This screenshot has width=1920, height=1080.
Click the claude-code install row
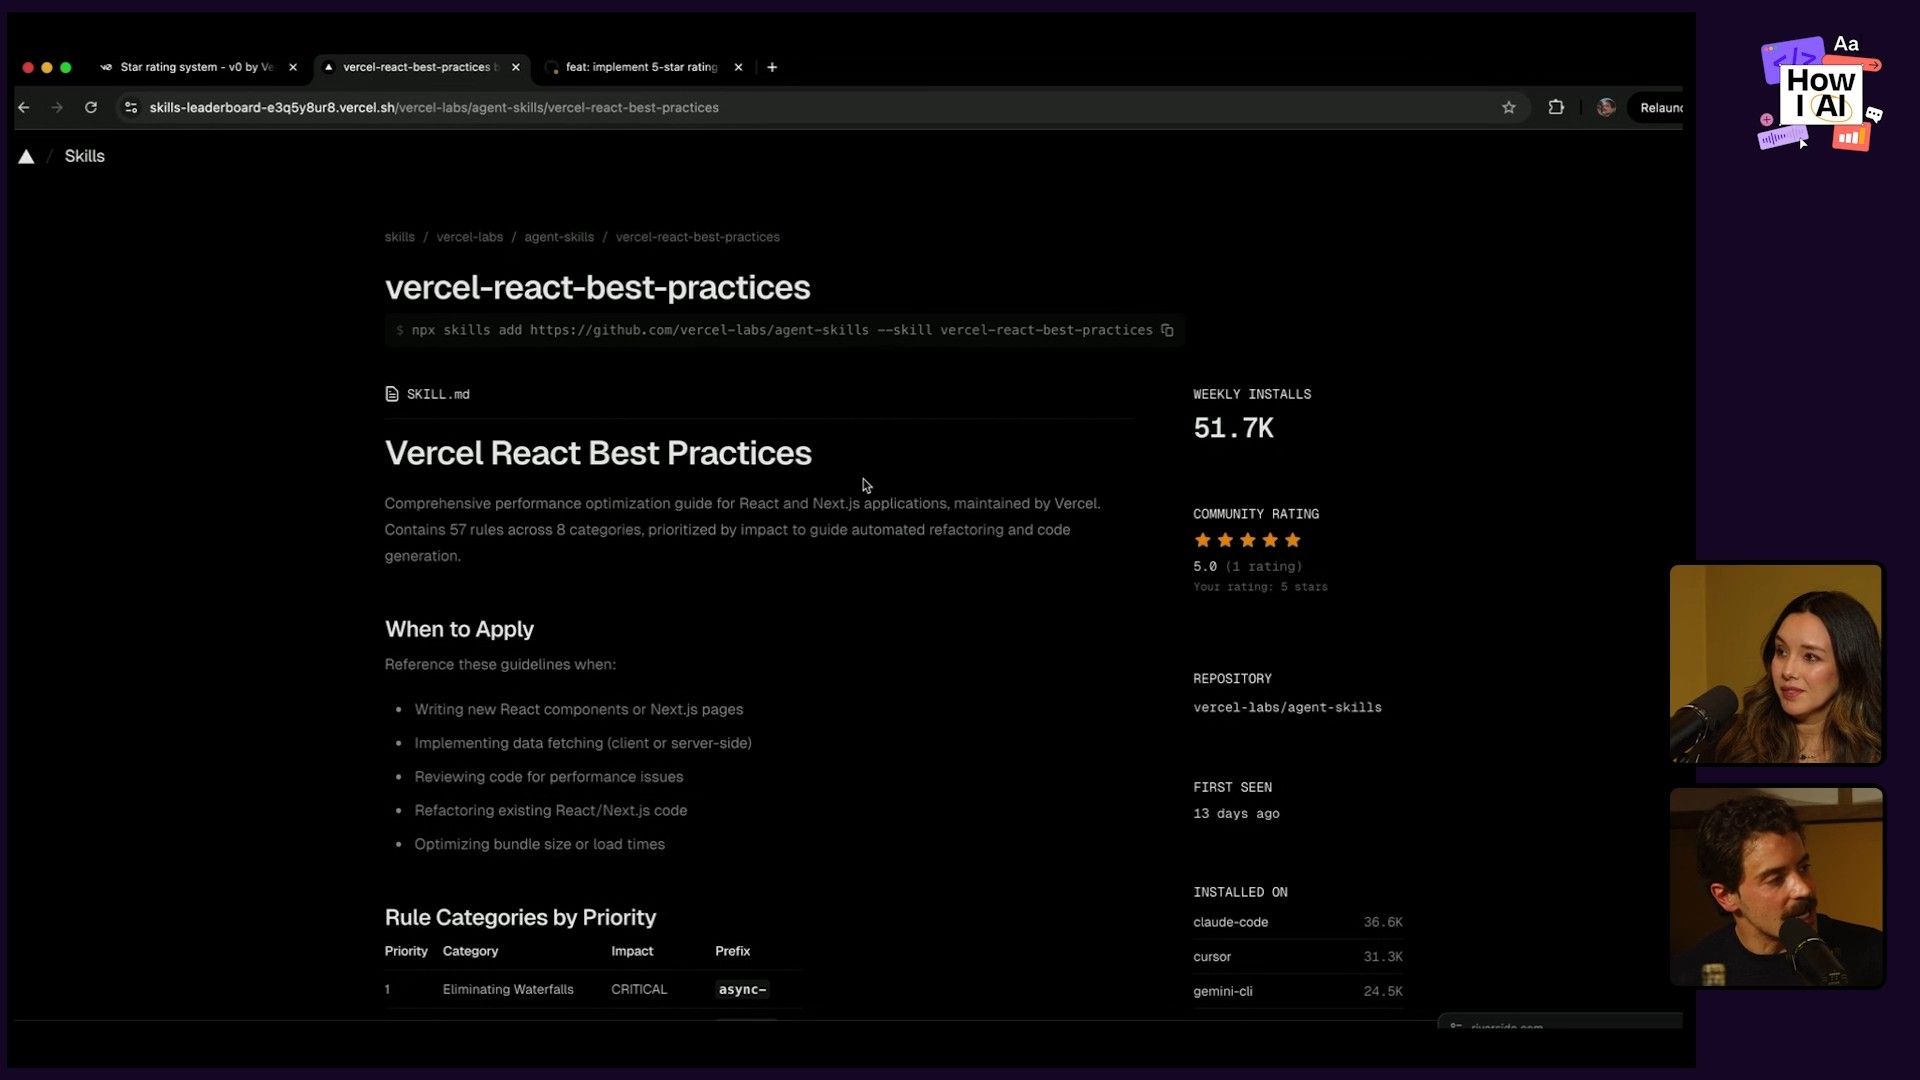1298,922
